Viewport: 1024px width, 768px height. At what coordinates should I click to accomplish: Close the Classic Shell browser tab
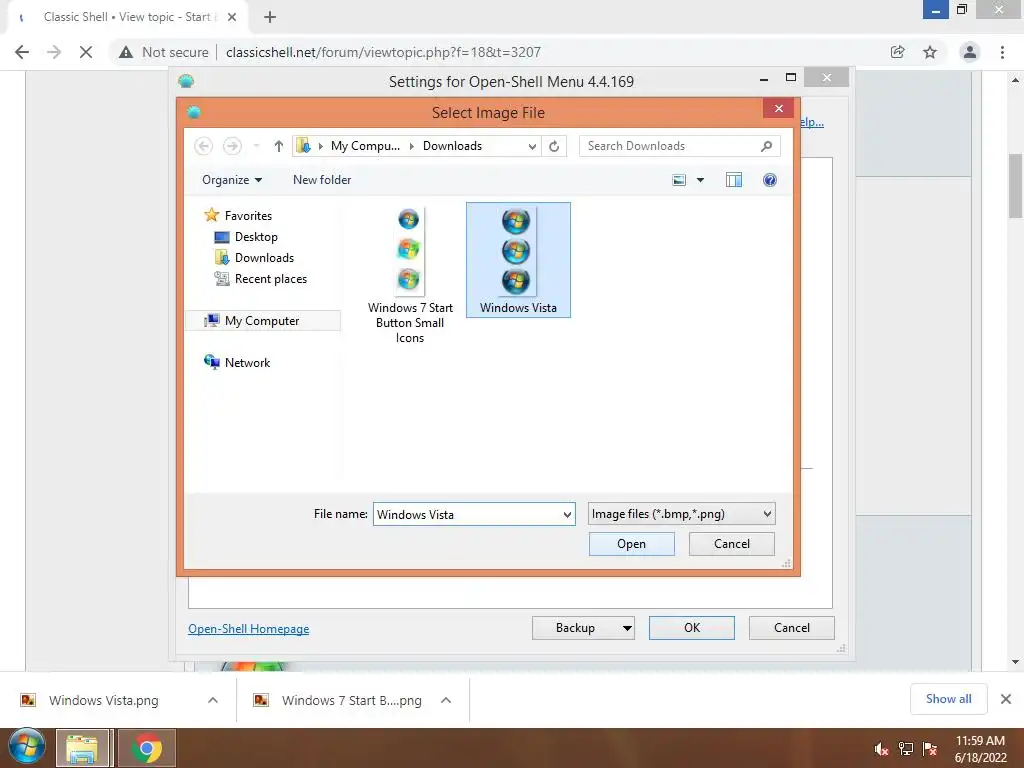[x=232, y=17]
